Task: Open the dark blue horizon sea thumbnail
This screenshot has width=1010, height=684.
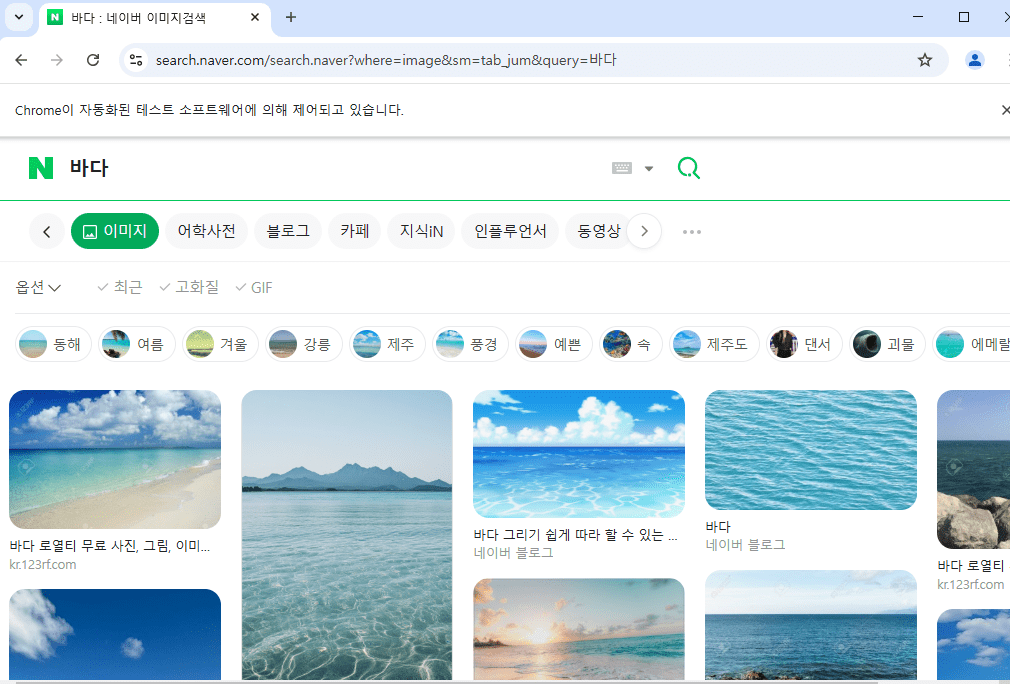Action: click(x=810, y=625)
